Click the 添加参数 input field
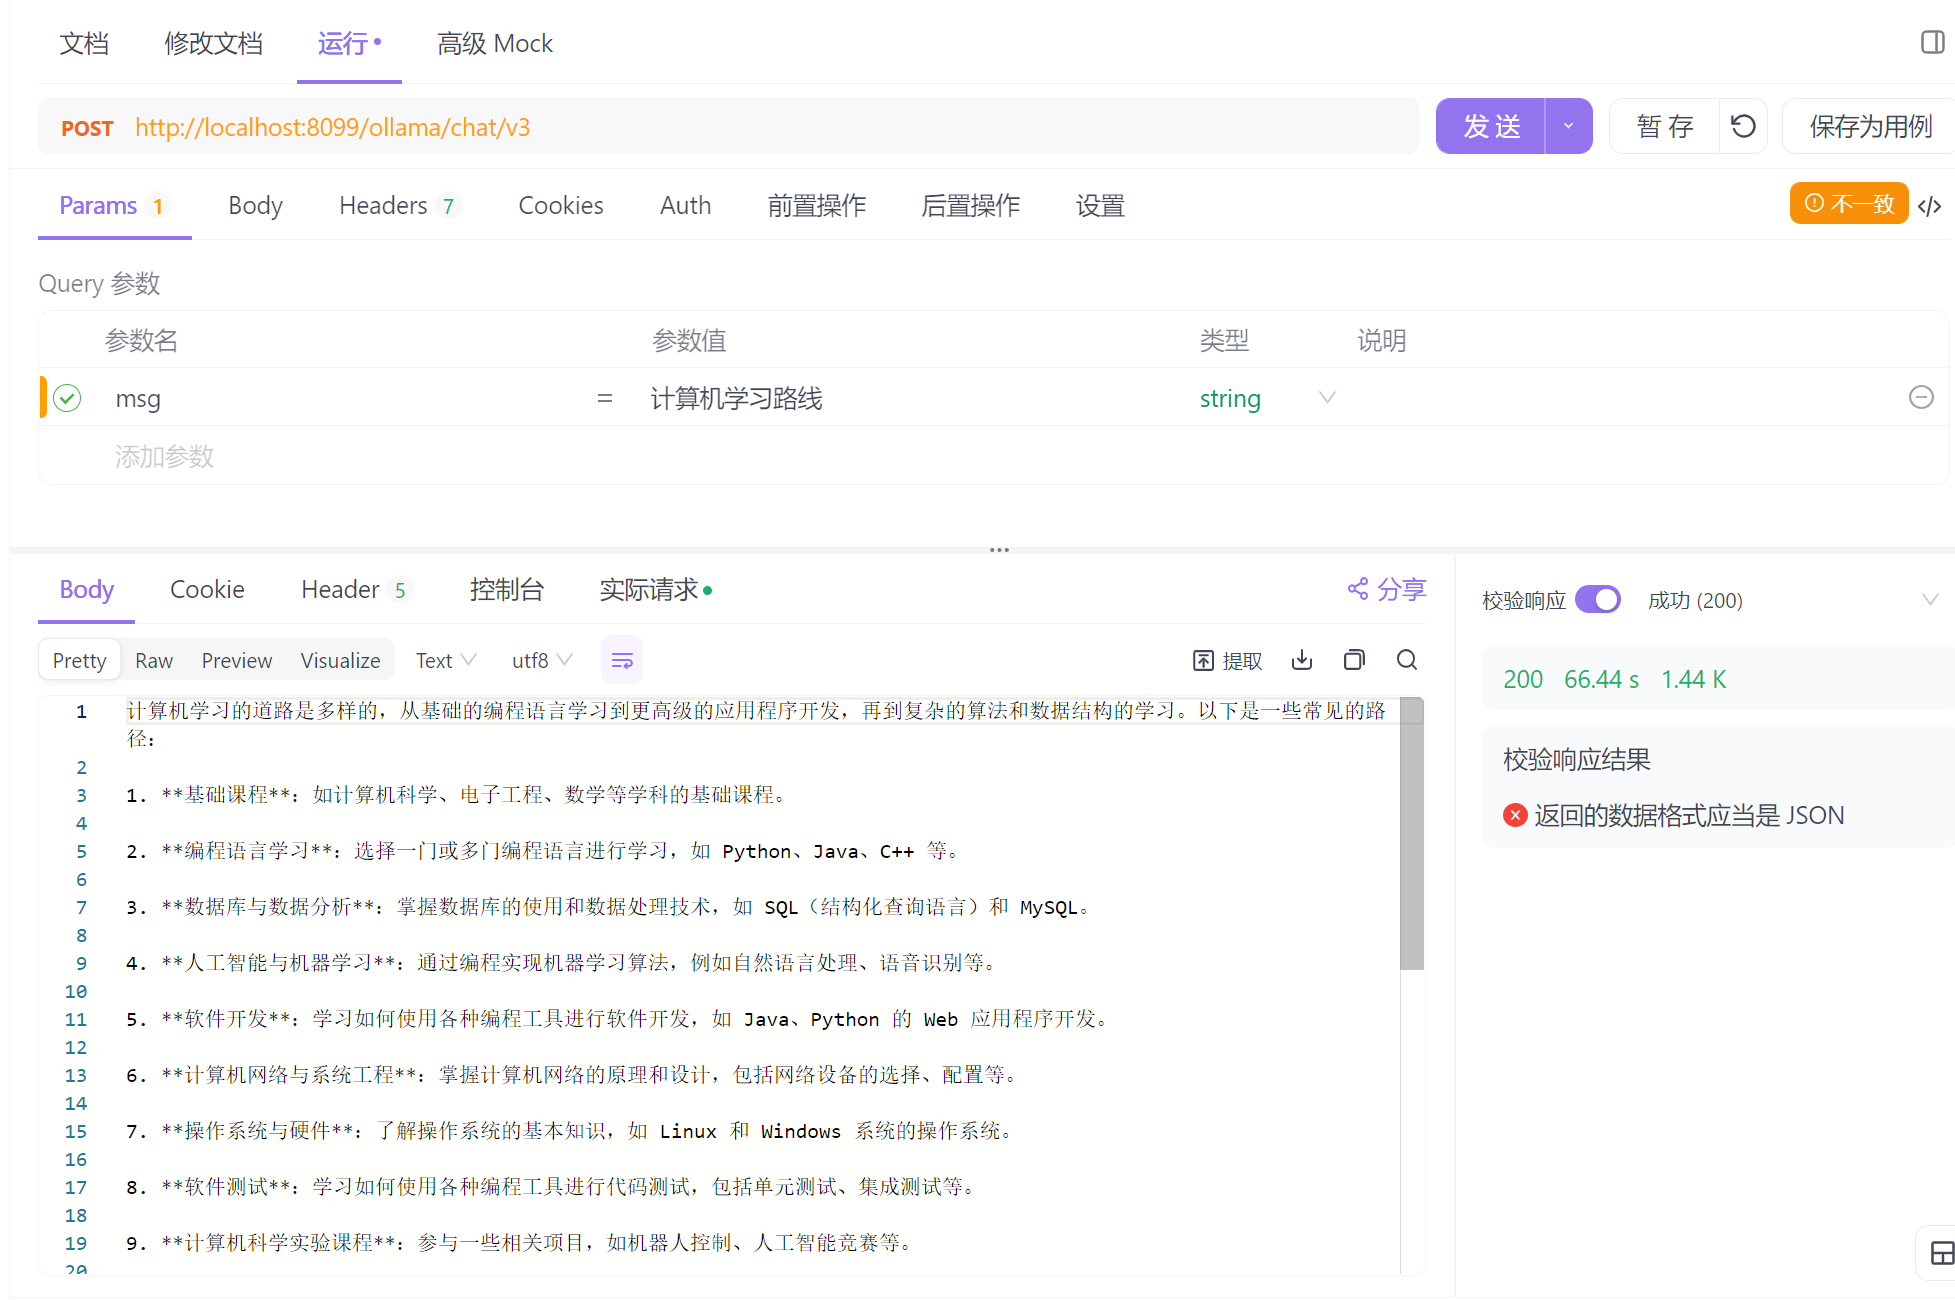The height and width of the screenshot is (1300, 1955). pyautogui.click(x=165, y=457)
